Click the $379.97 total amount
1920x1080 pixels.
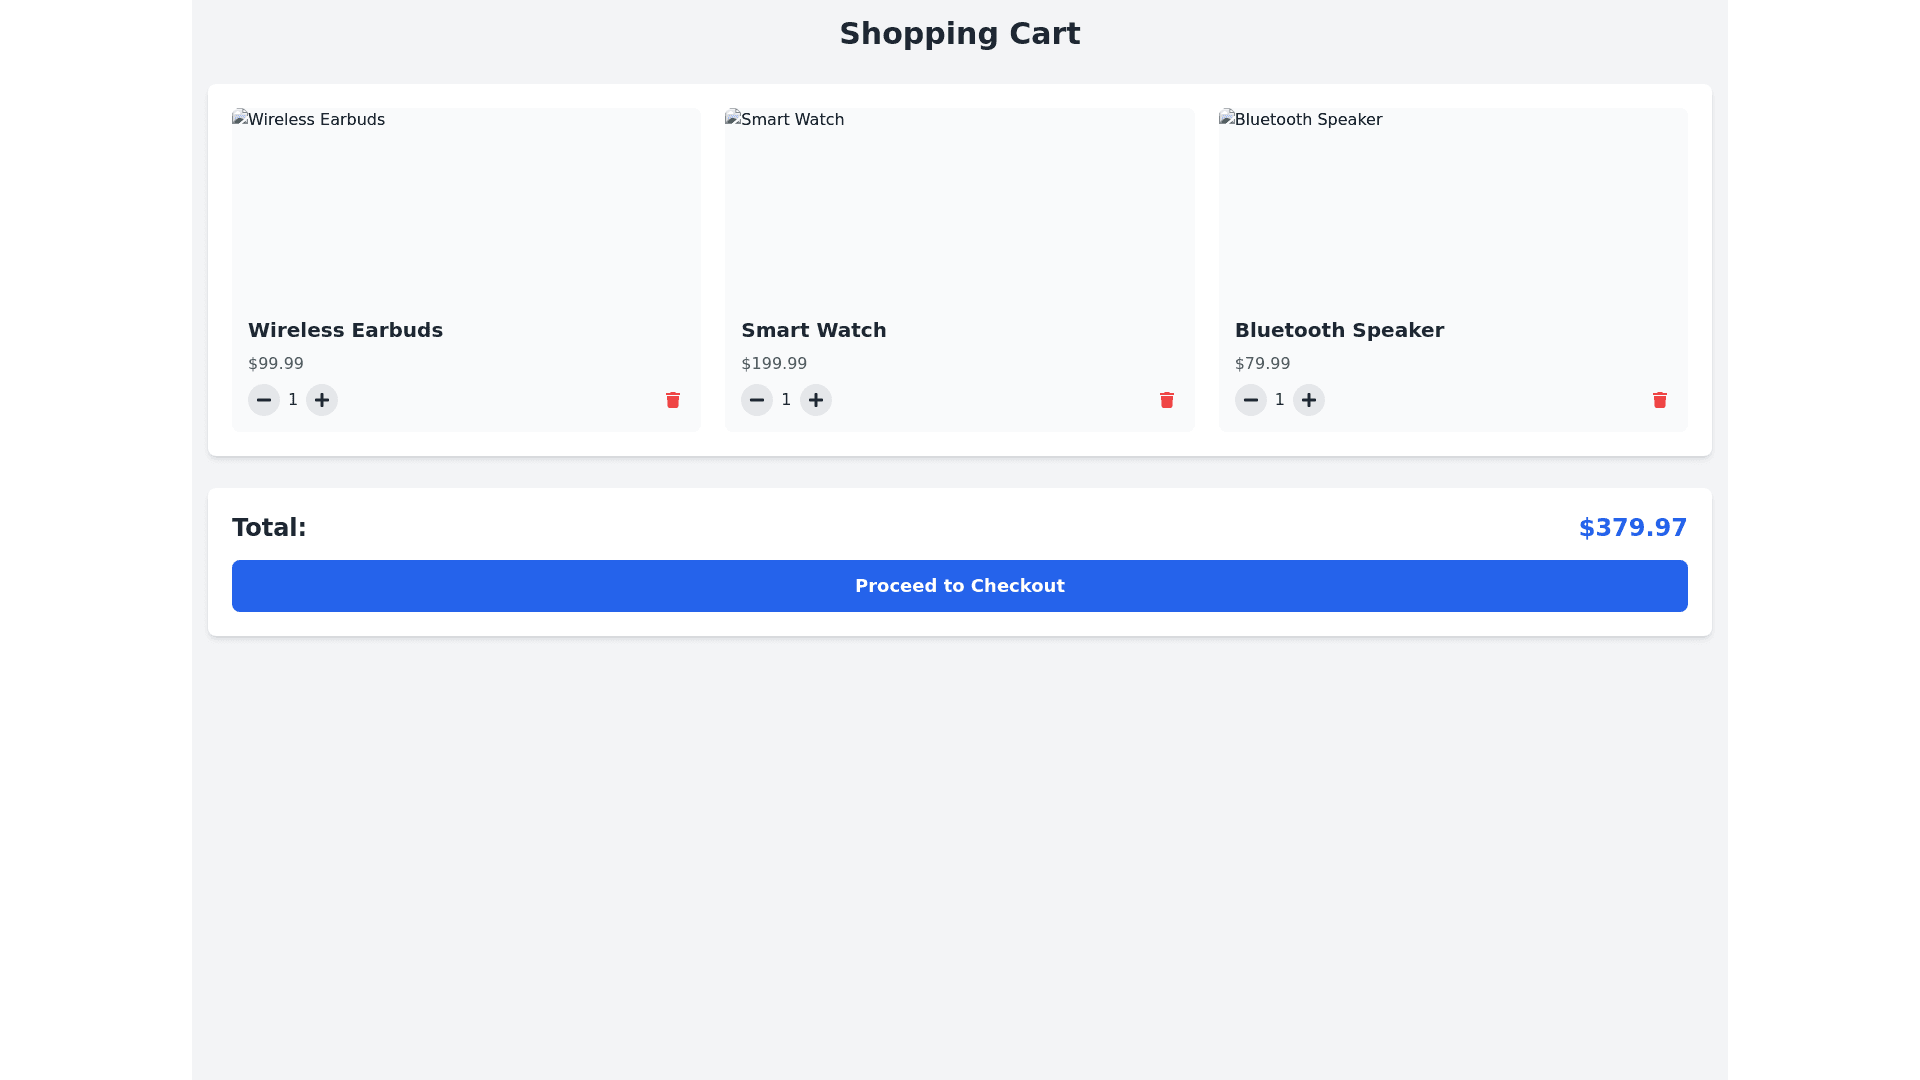[x=1632, y=528]
